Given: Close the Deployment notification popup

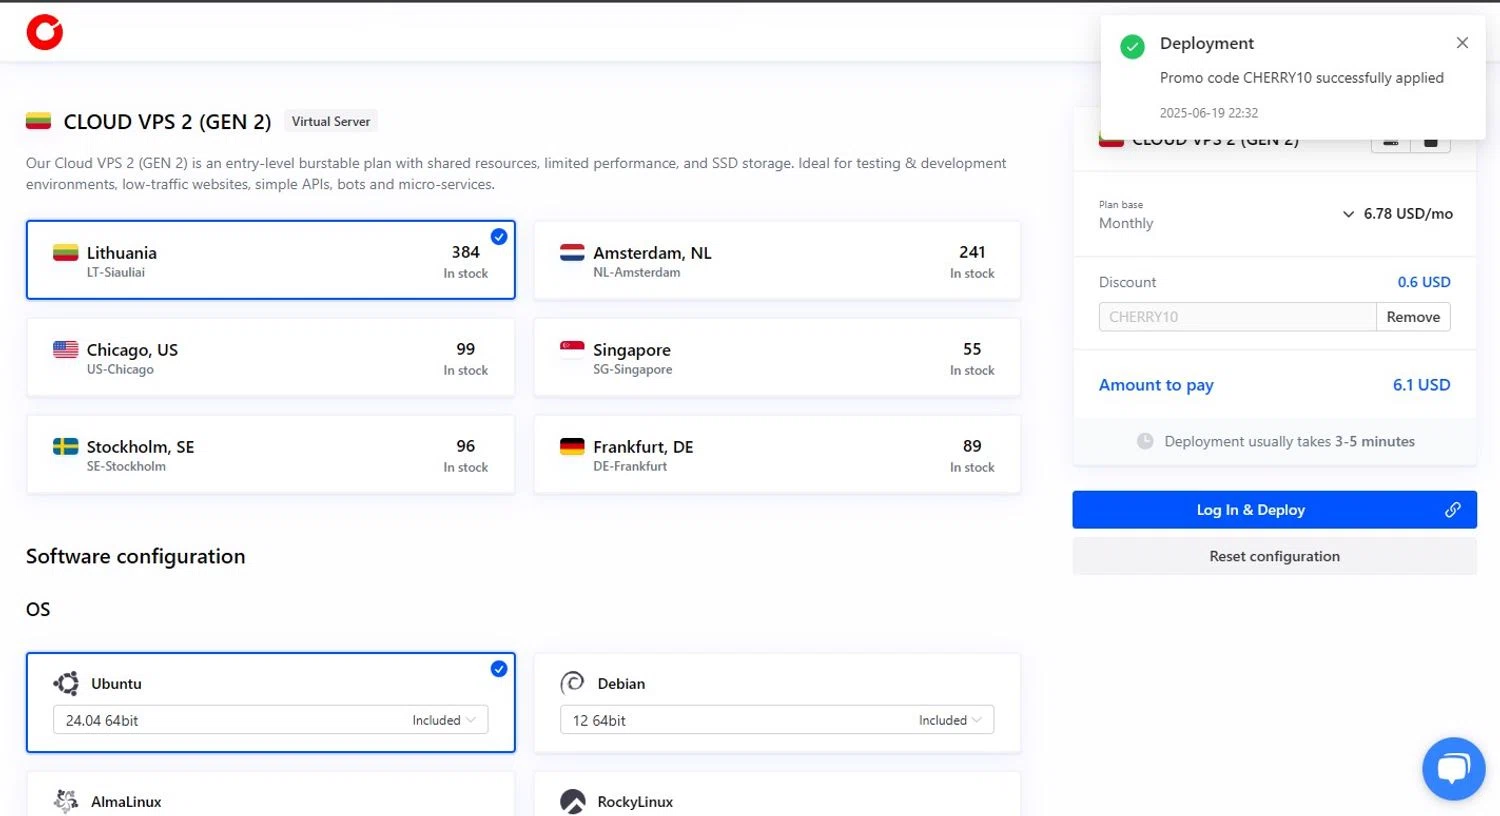Looking at the screenshot, I should point(1462,43).
